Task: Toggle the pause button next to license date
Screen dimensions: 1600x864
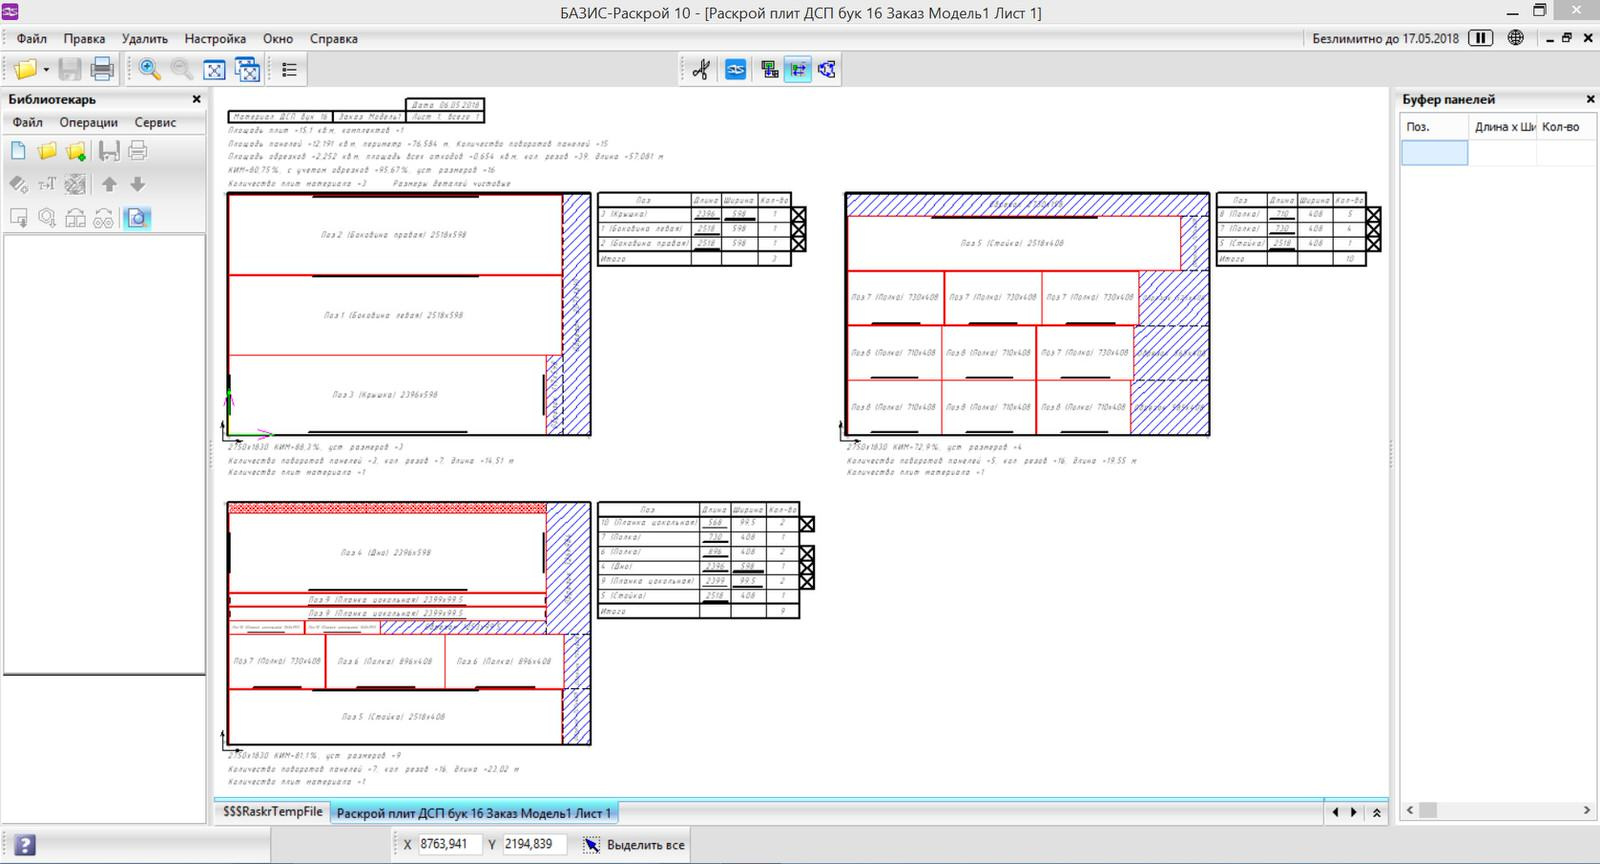Action: pyautogui.click(x=1480, y=38)
